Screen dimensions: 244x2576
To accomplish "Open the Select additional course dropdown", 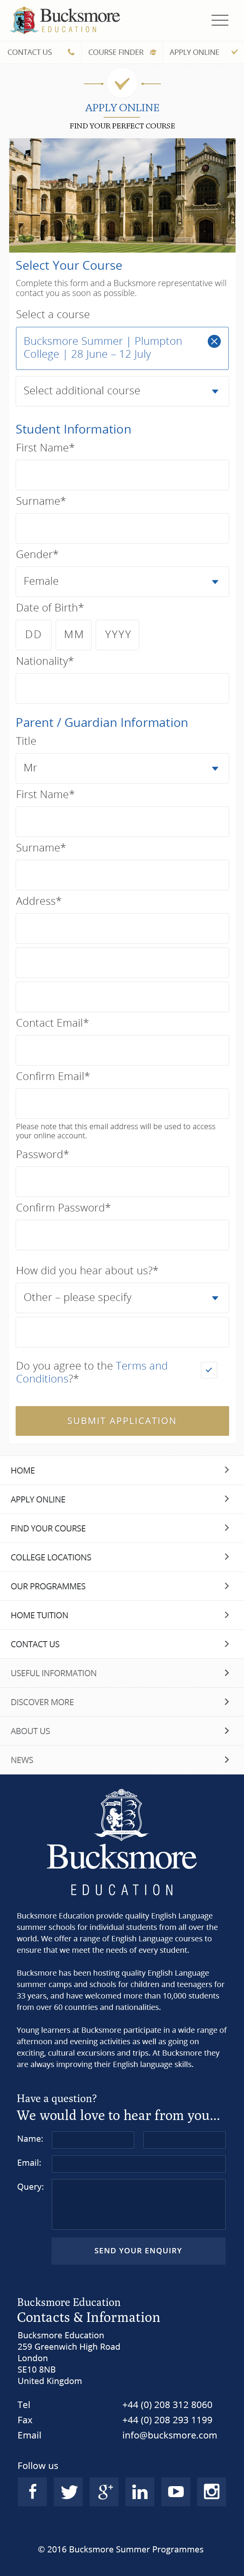I will pos(122,391).
